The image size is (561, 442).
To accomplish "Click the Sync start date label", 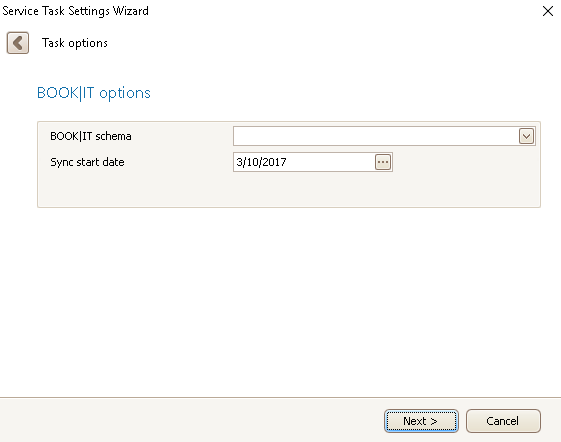I will tap(87, 162).
